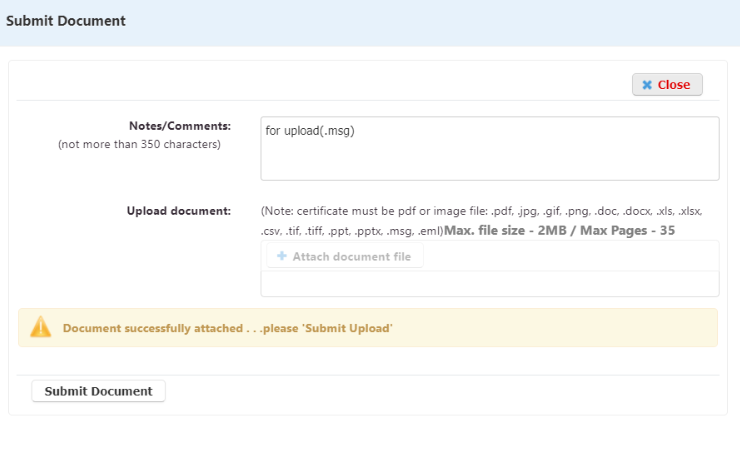Click the plus icon on Attach document file
This screenshot has height=451, width=740.
click(x=282, y=256)
